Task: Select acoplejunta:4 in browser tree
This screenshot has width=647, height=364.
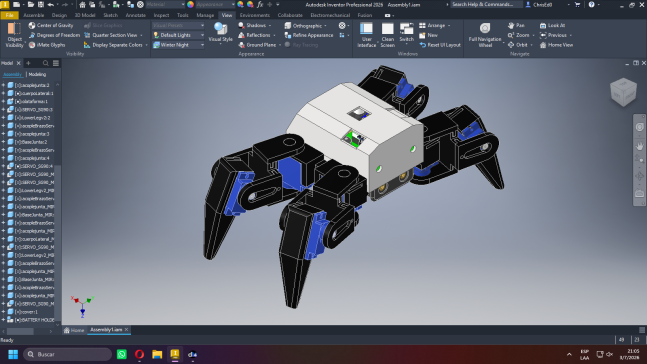Action: [32, 158]
